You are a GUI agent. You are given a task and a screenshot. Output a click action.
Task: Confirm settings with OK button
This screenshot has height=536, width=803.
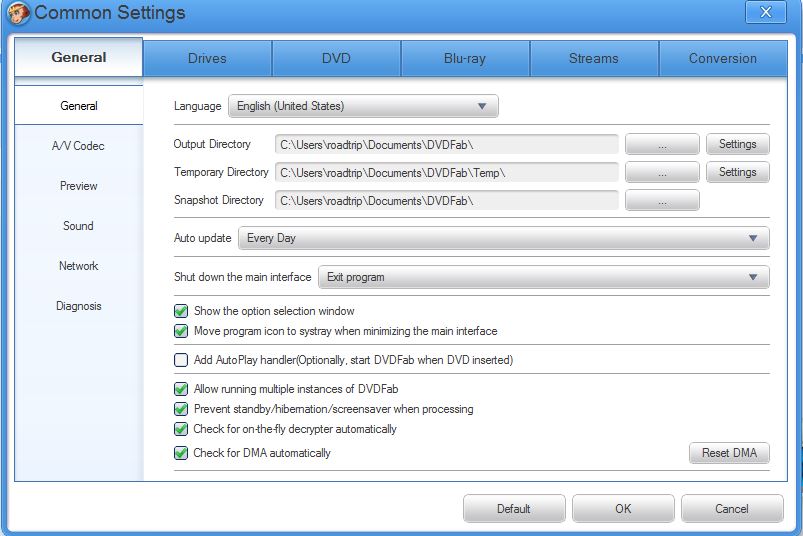pos(623,508)
